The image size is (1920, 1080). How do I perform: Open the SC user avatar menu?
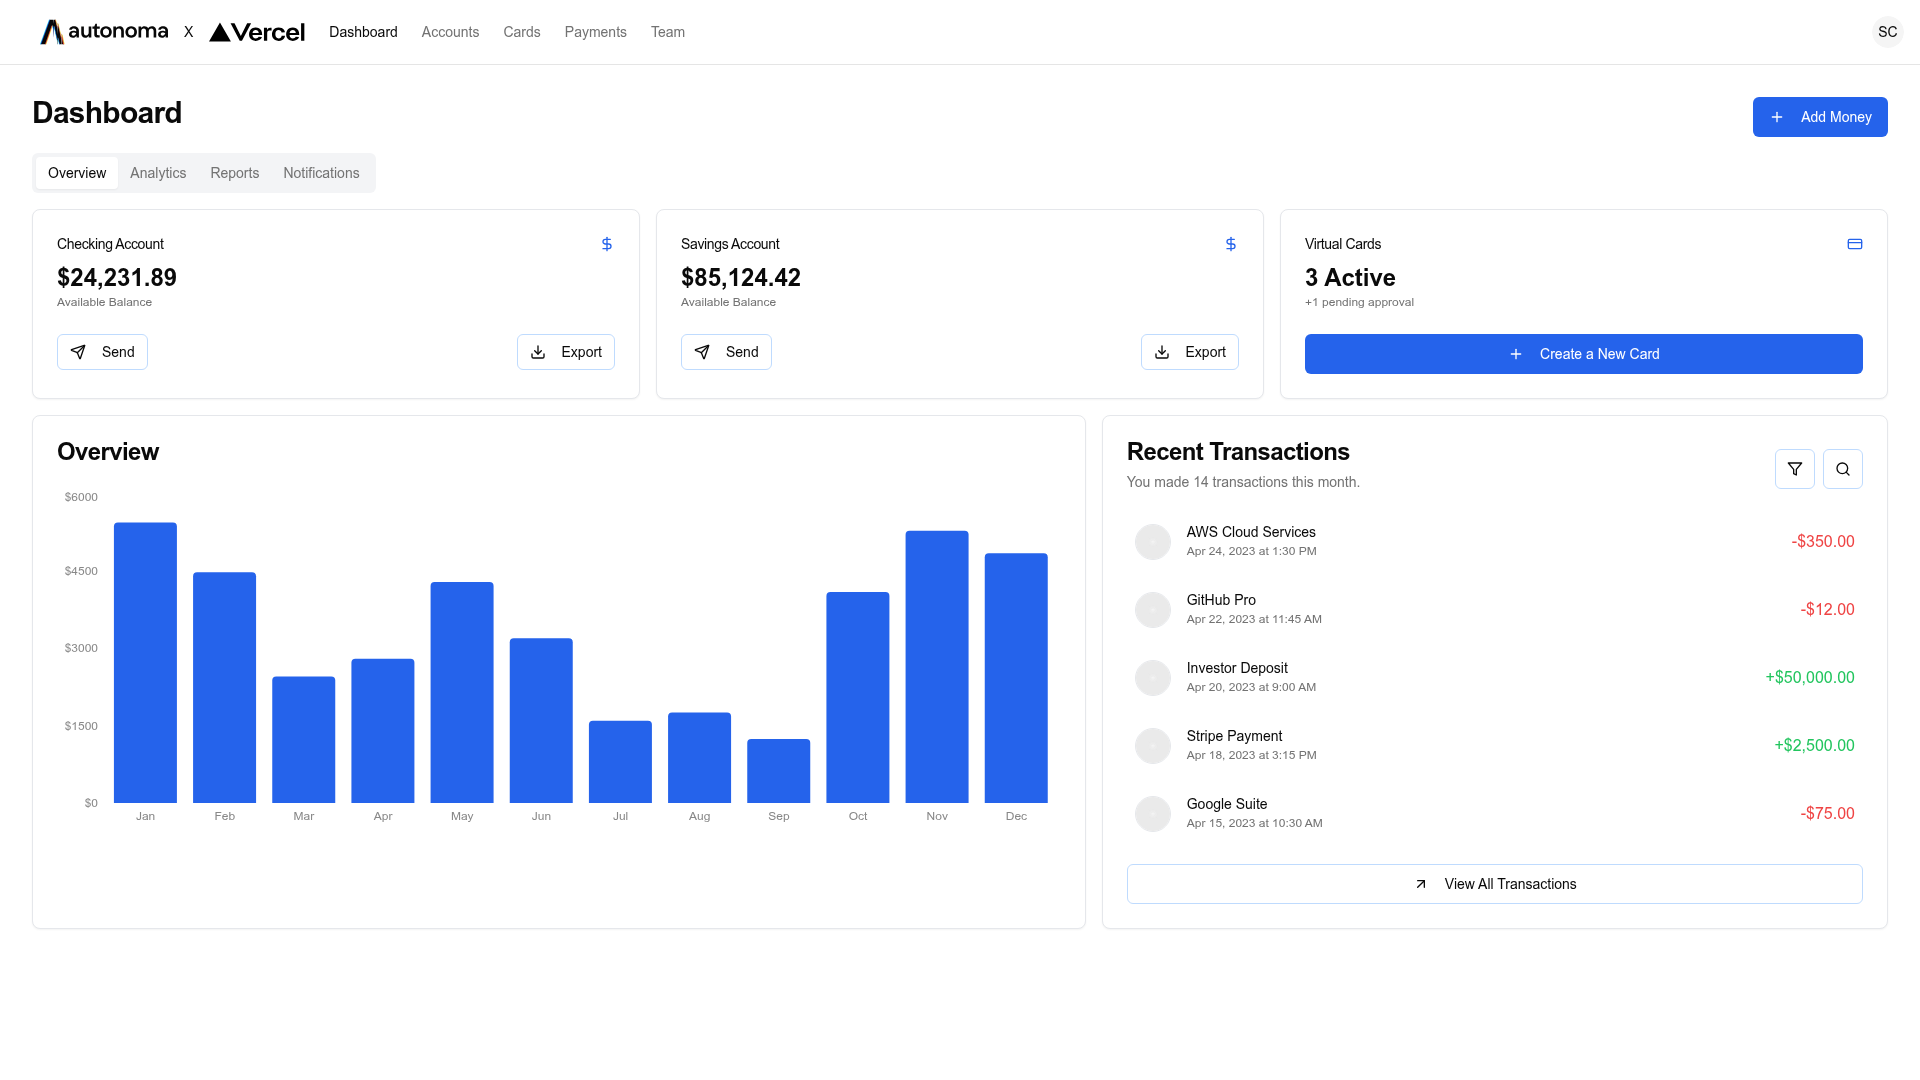(x=1887, y=32)
